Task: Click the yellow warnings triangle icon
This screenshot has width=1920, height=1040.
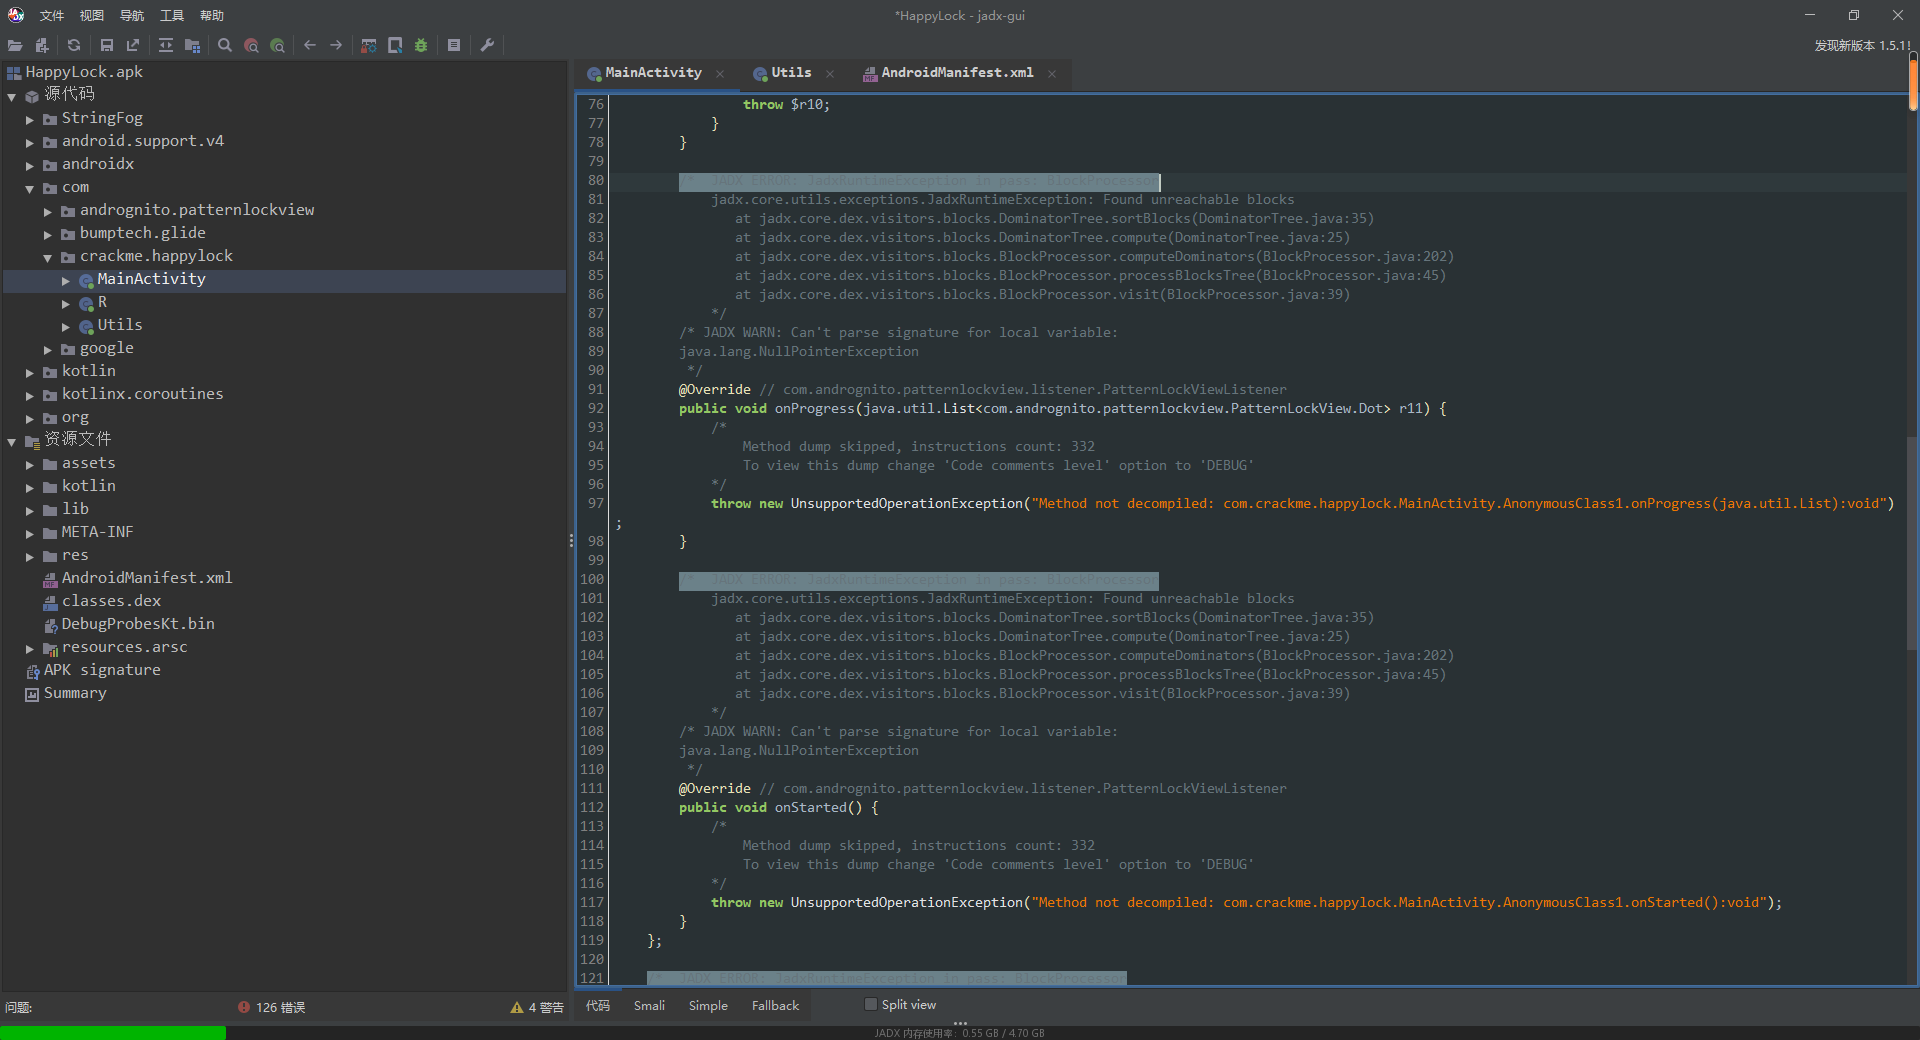Action: click(517, 1007)
